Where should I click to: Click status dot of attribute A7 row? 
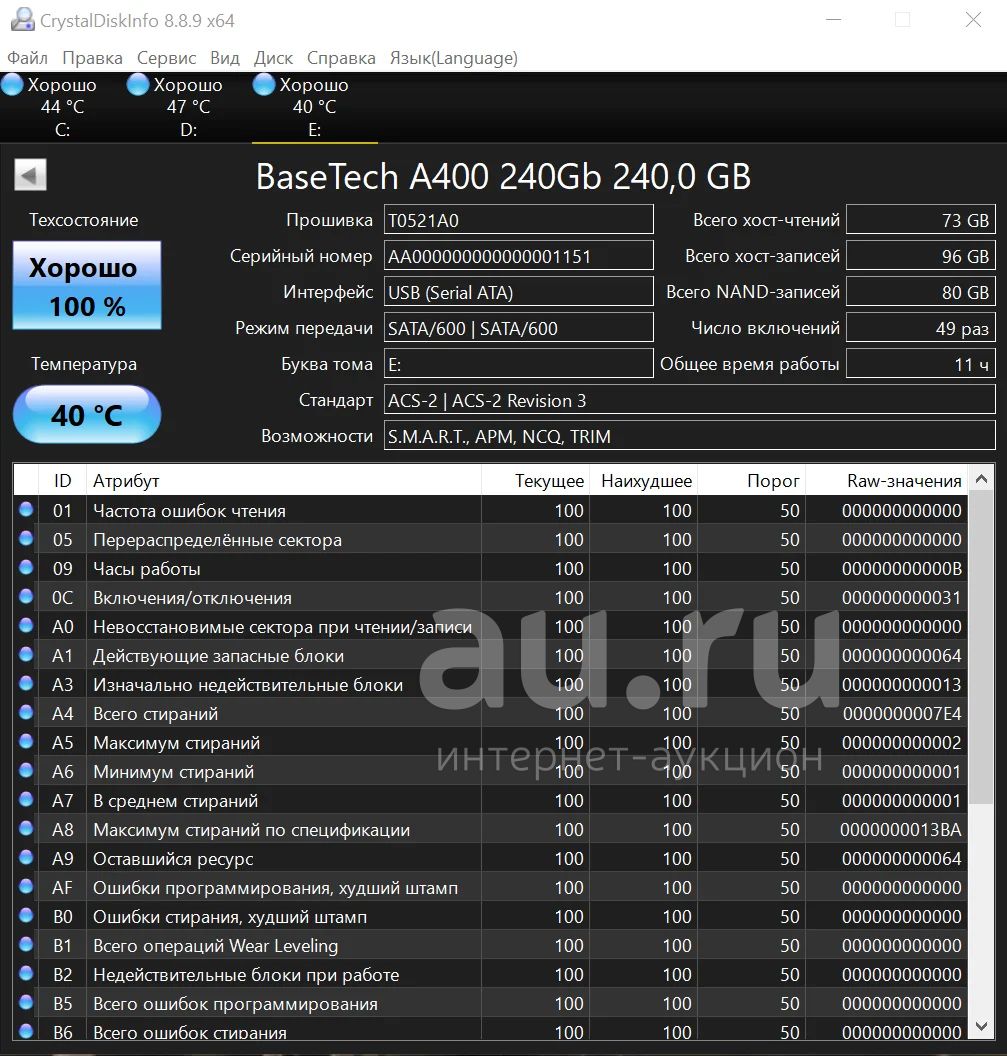click(x=26, y=799)
